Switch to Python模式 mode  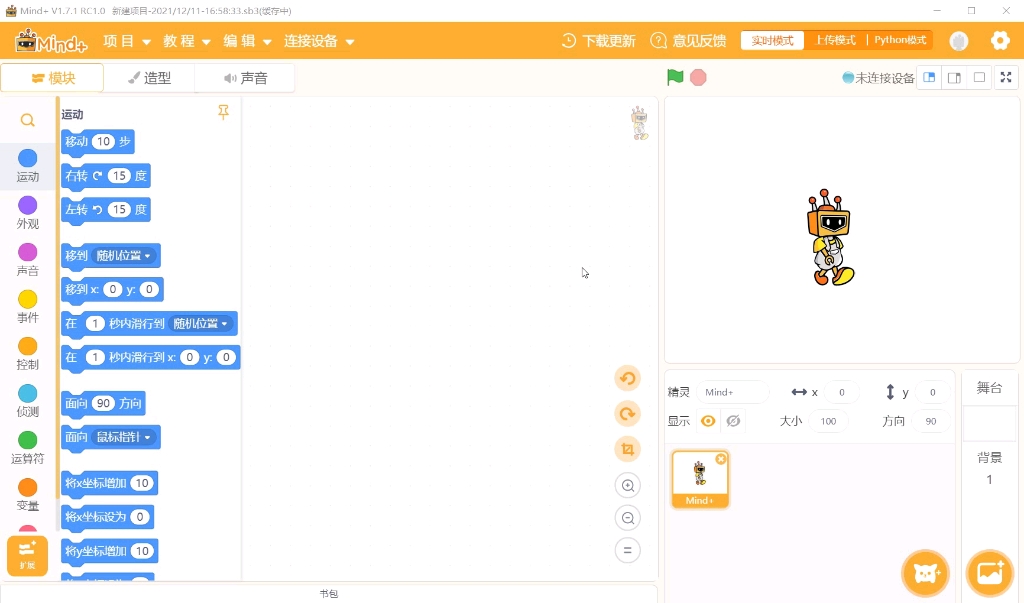click(900, 41)
